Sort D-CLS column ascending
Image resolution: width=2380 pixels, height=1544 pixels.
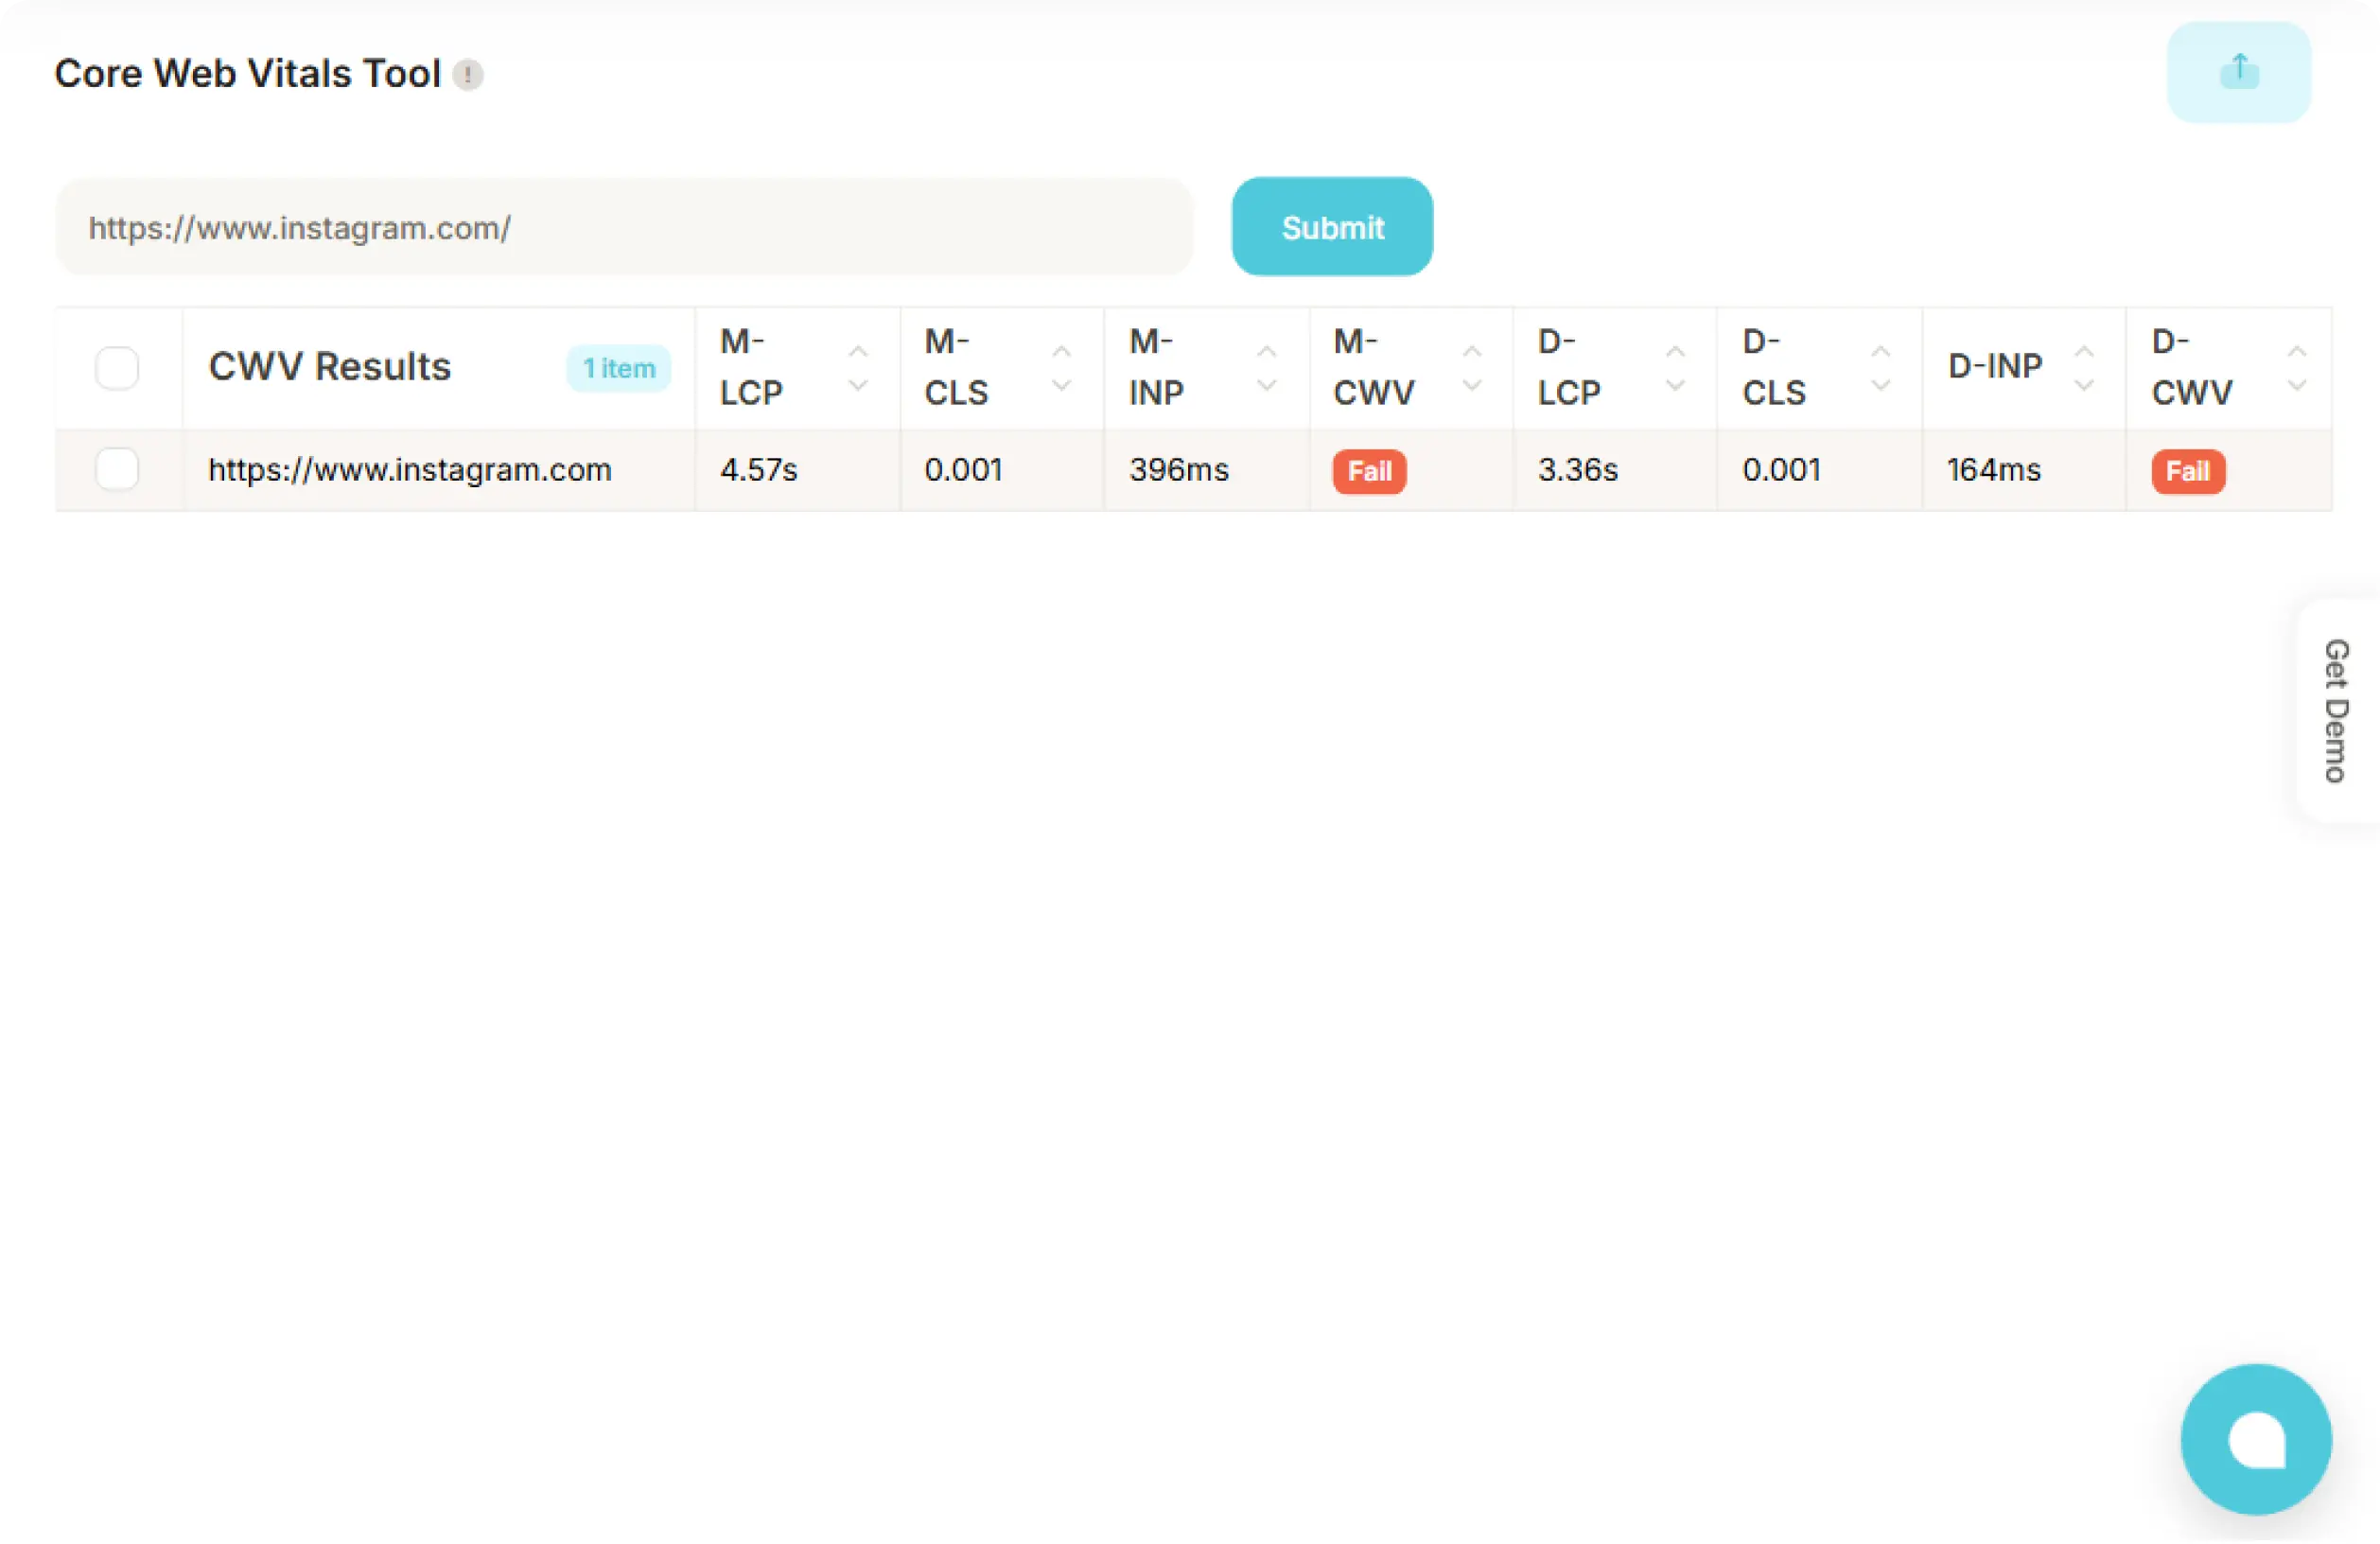[1882, 349]
